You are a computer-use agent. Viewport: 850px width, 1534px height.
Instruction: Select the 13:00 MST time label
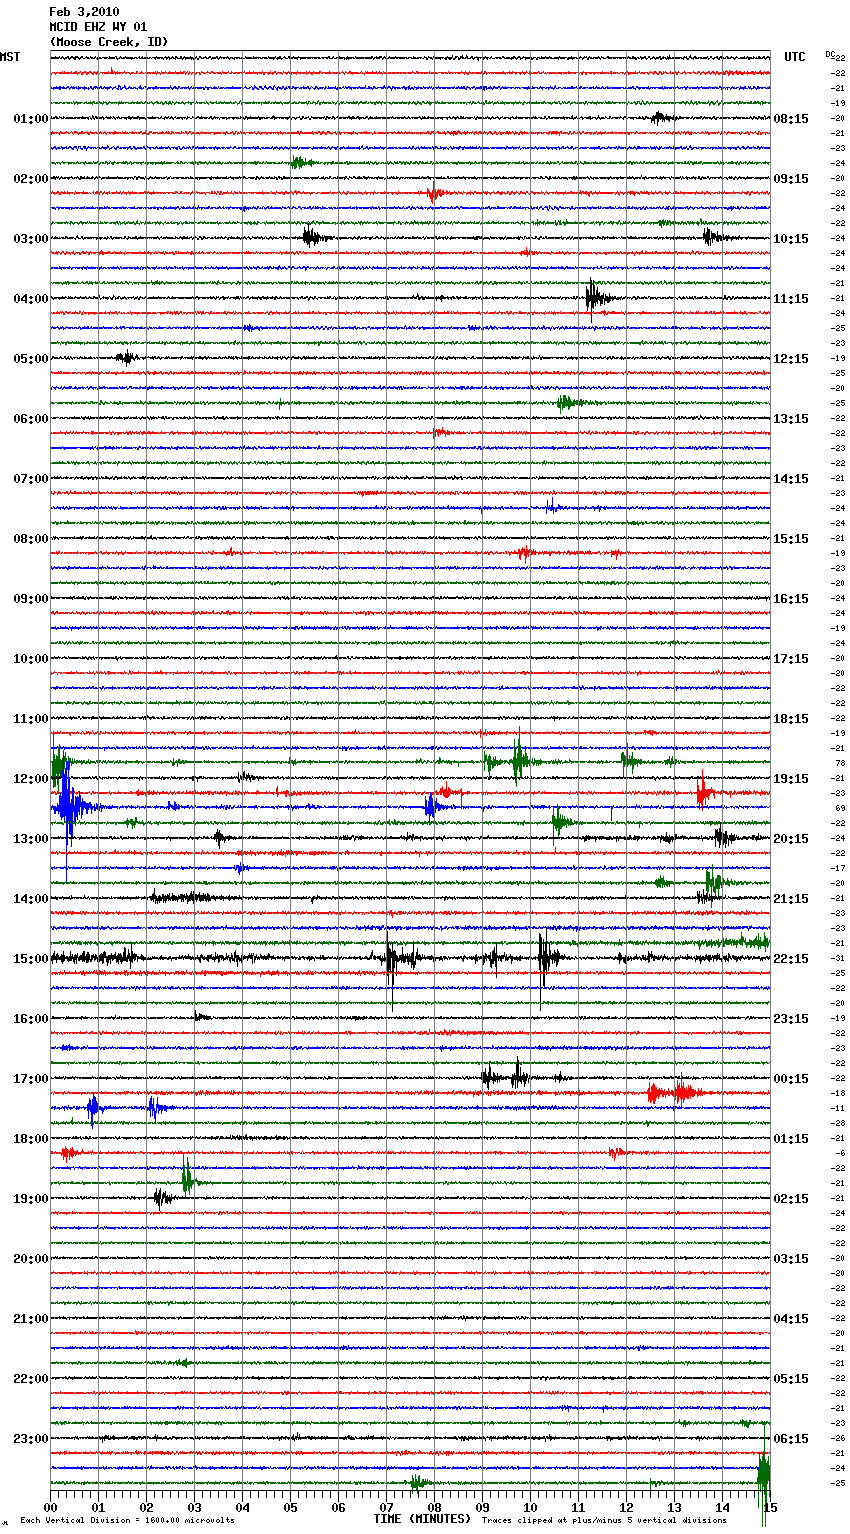[x=30, y=839]
